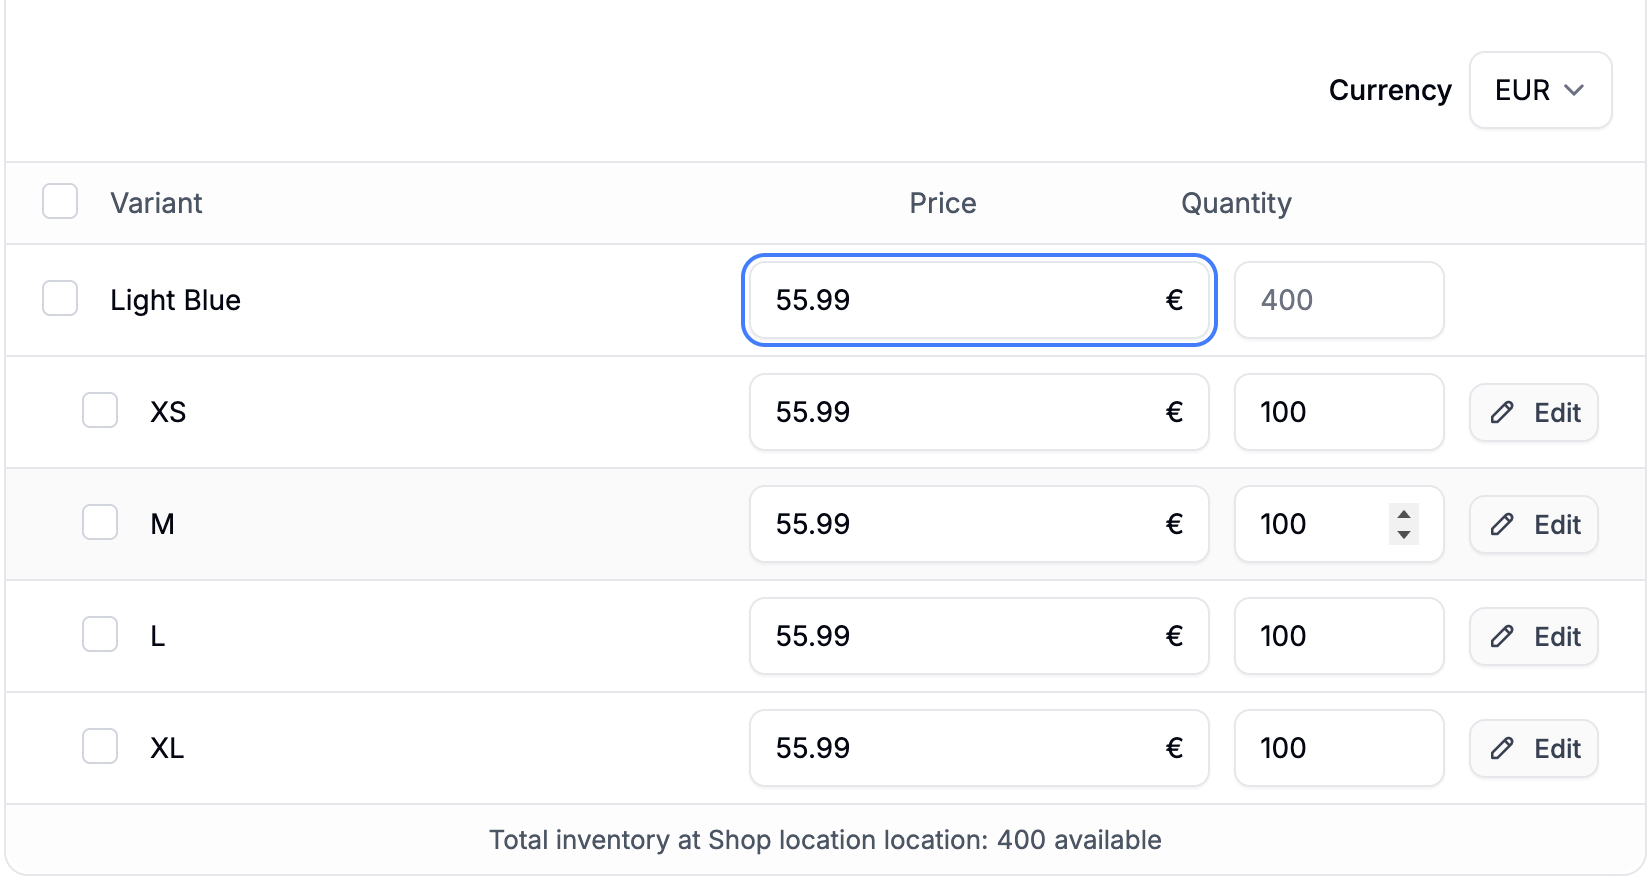1648x886 pixels.
Task: Click the pencil icon in L row
Action: [1502, 637]
